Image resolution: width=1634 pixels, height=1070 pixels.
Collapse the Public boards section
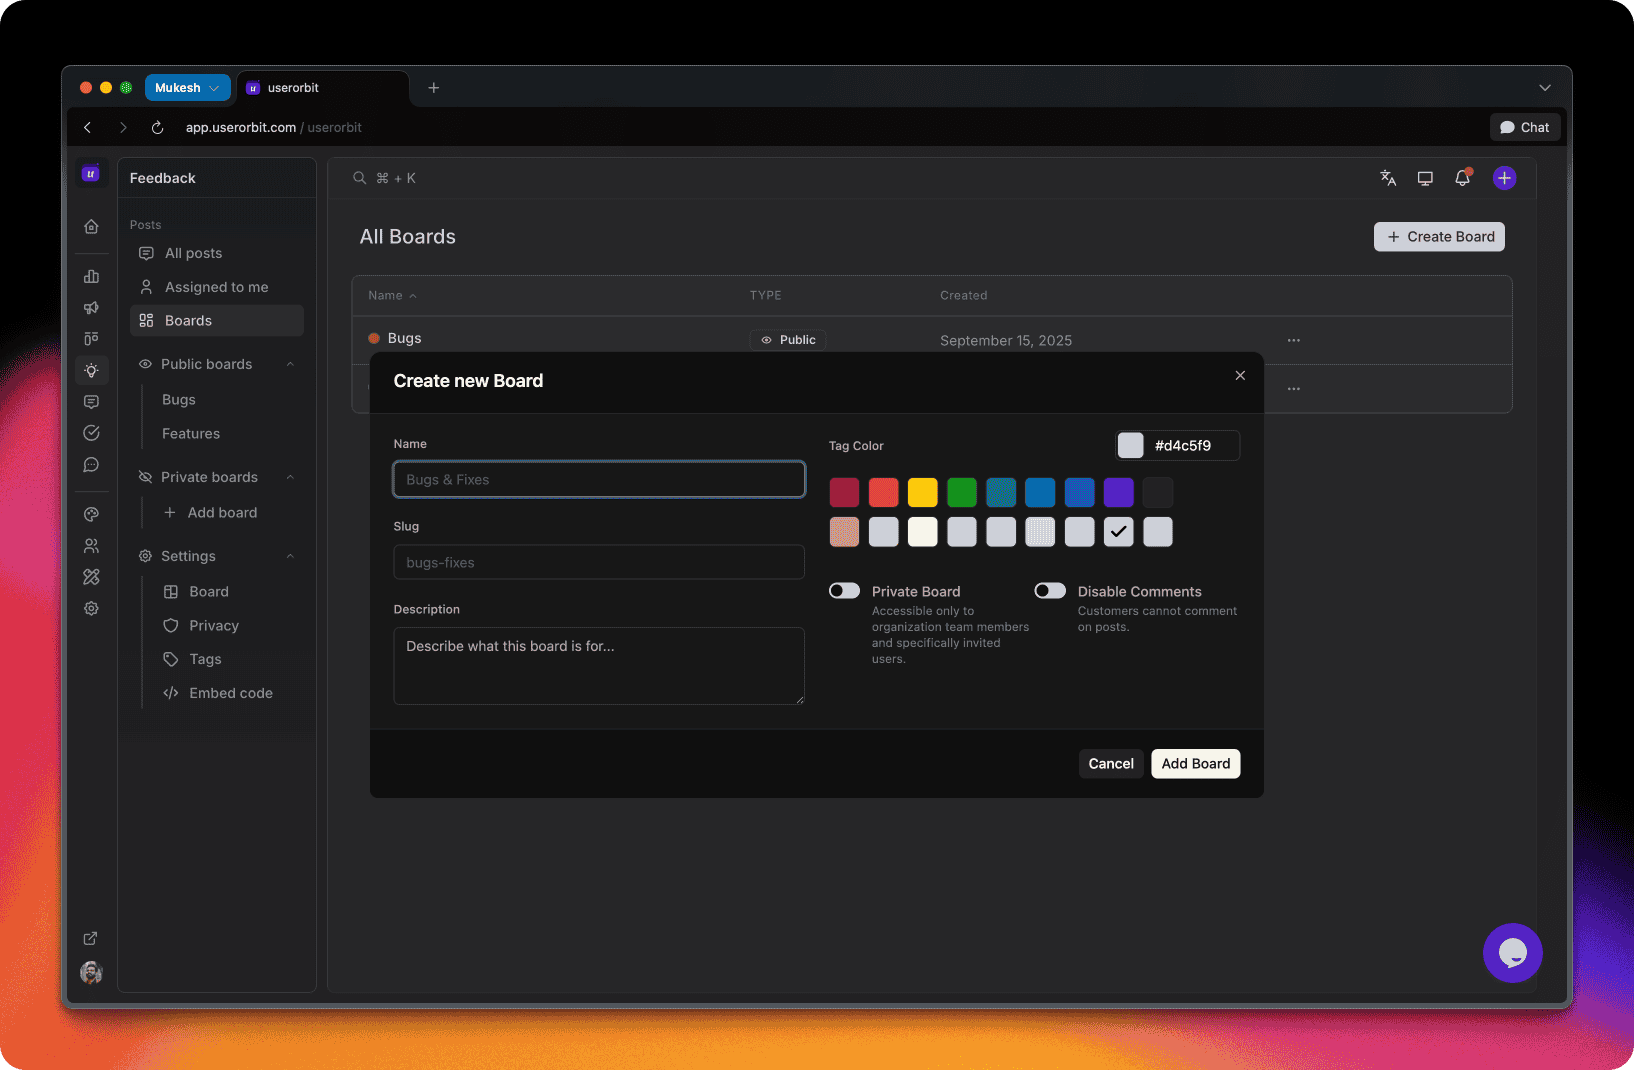coord(290,364)
